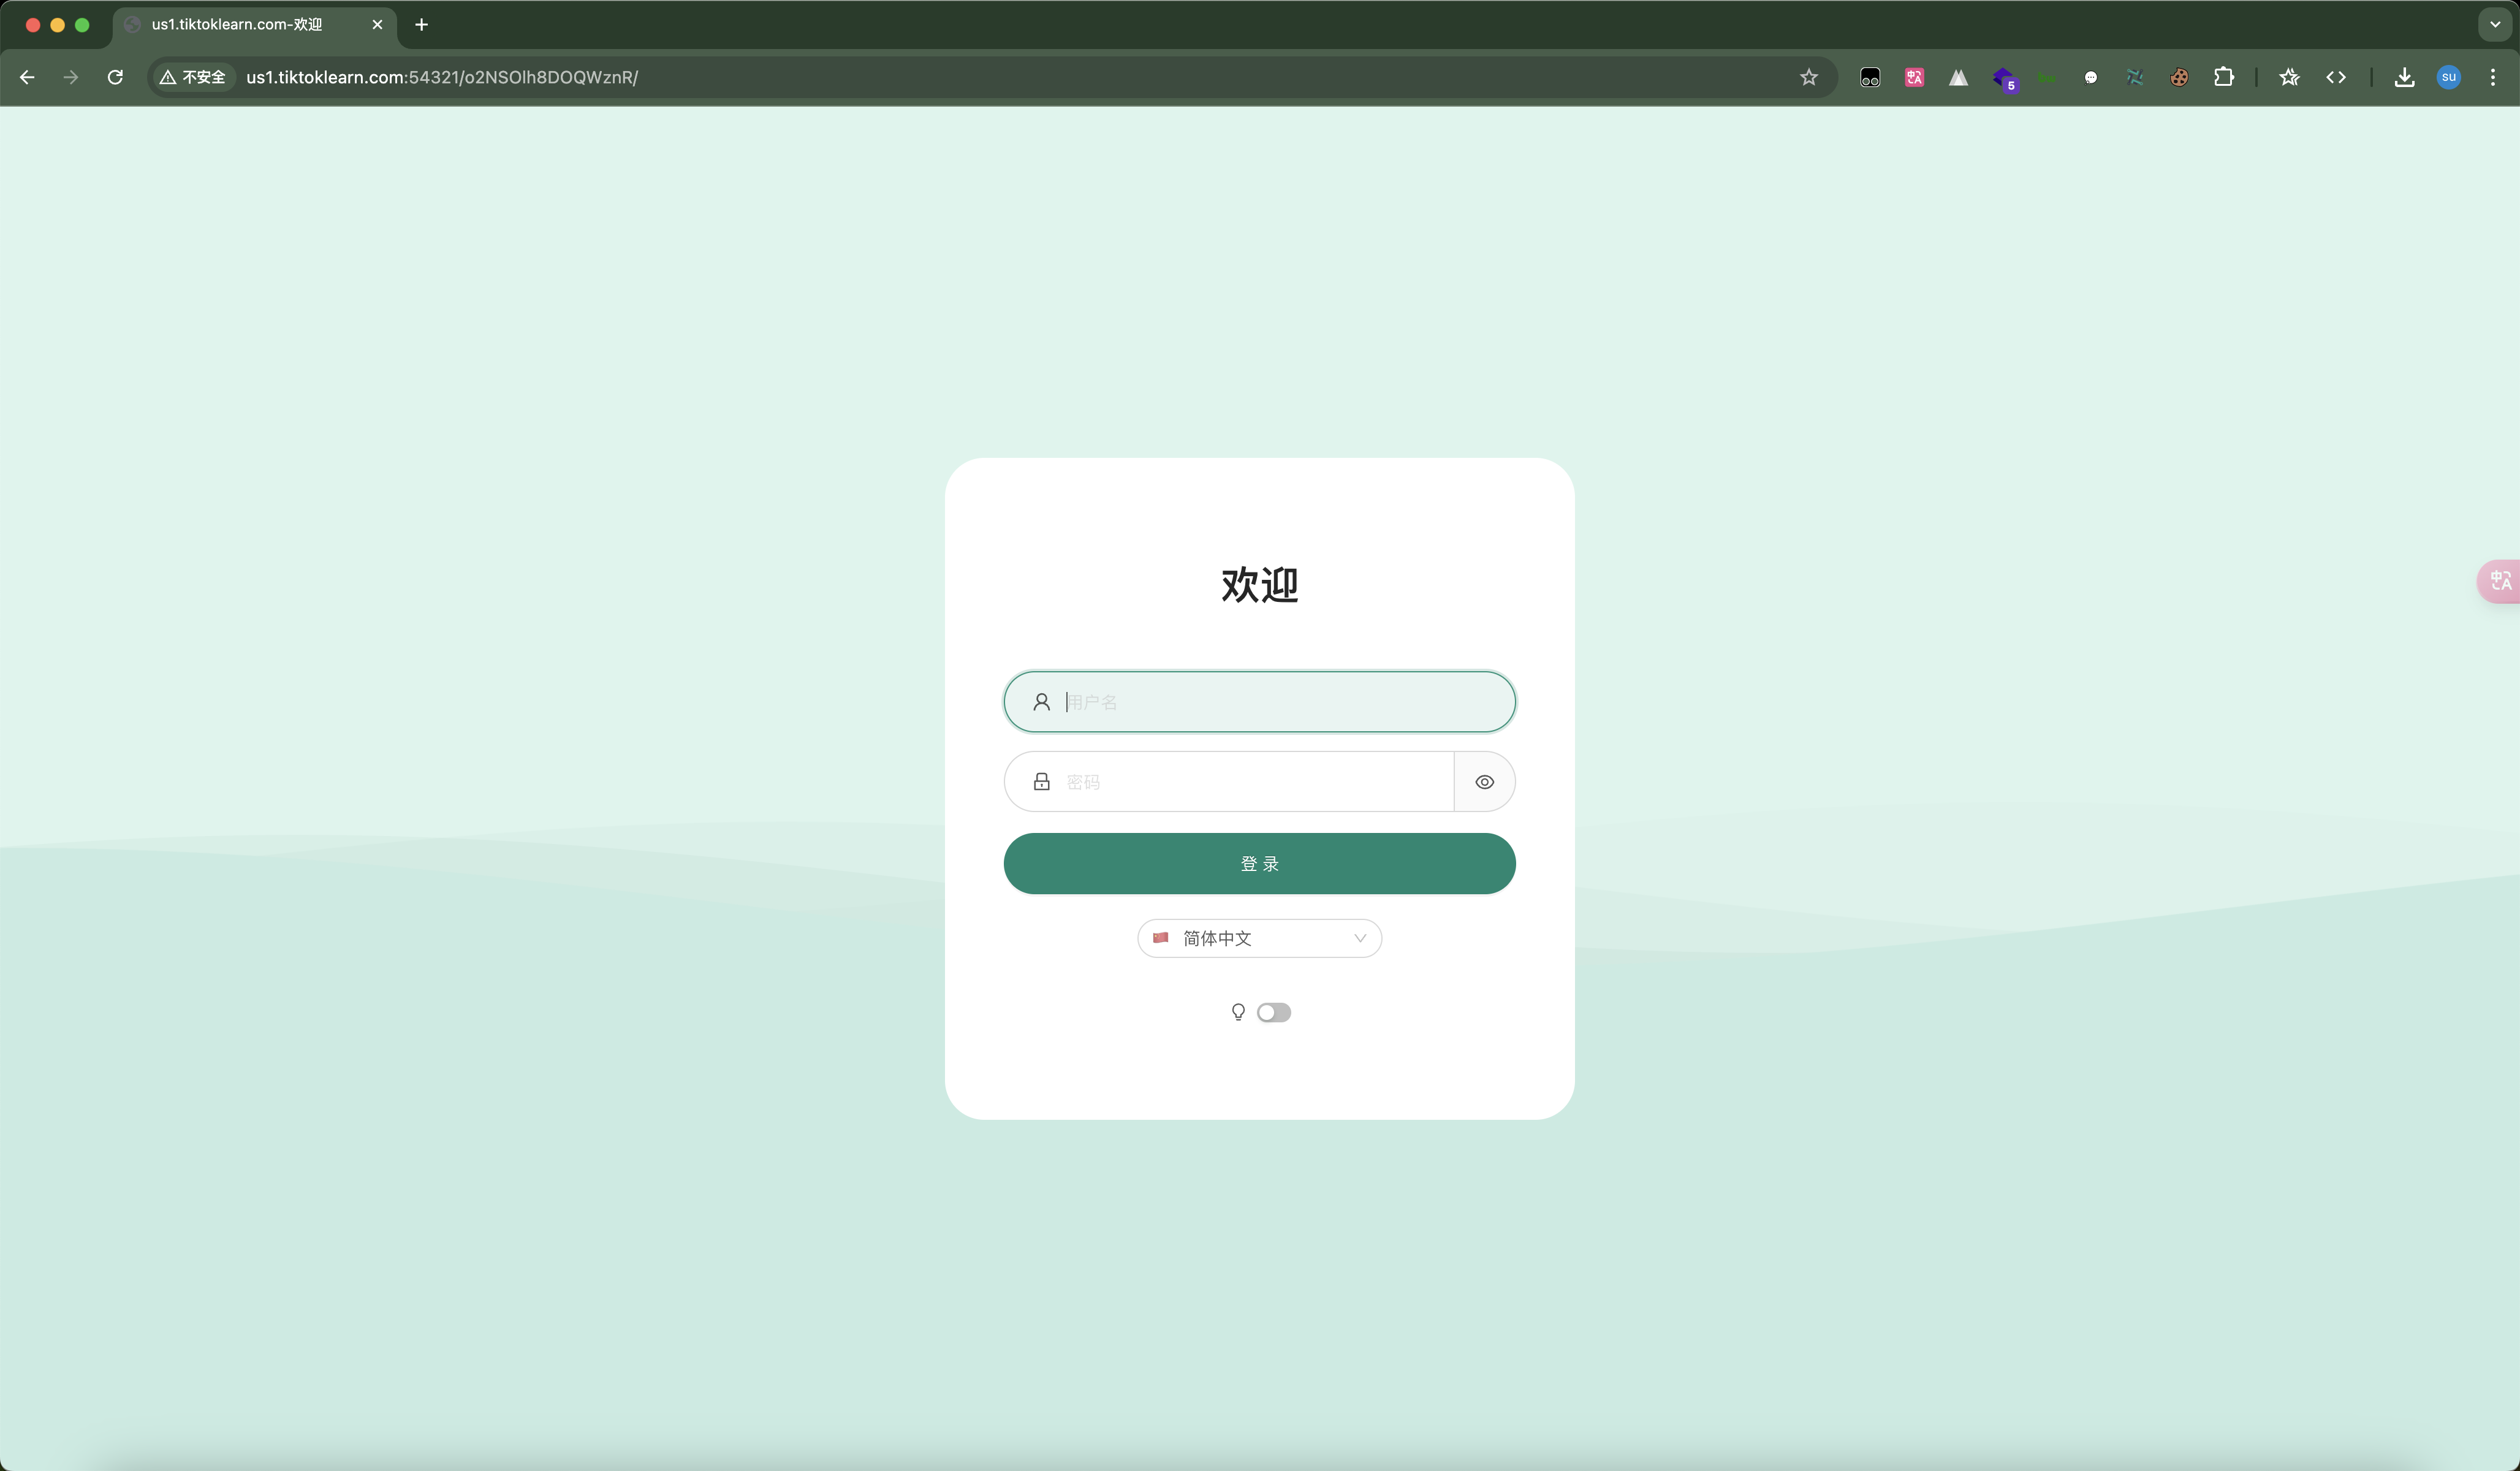Reload the page
Viewport: 2520px width, 1471px height.
click(115, 77)
